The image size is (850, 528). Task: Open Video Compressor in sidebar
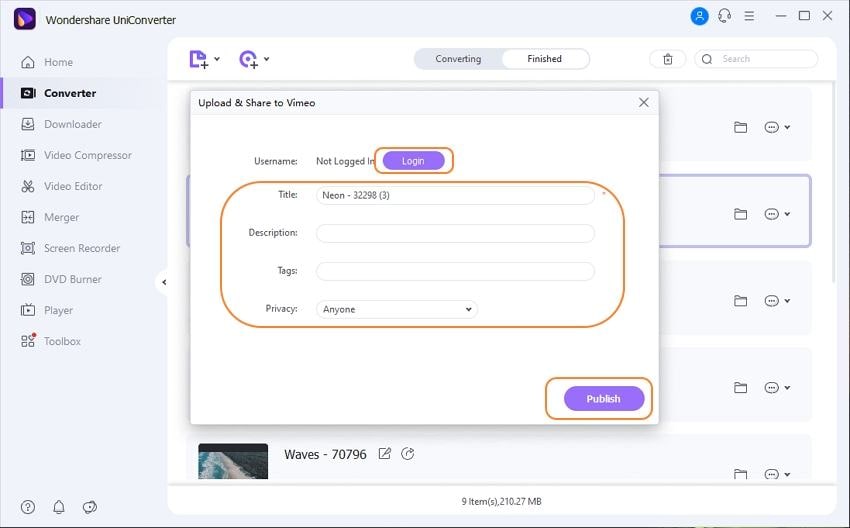pyautogui.click(x=88, y=155)
